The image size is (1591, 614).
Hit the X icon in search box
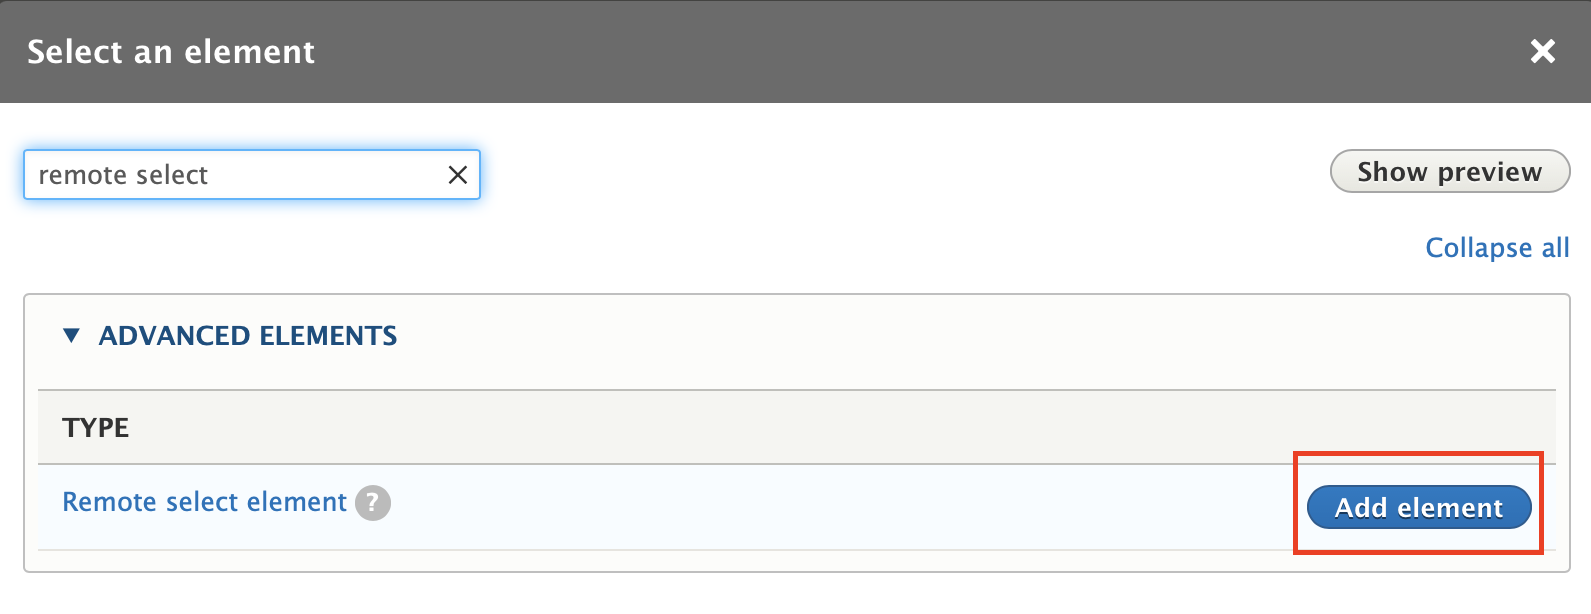click(x=457, y=175)
